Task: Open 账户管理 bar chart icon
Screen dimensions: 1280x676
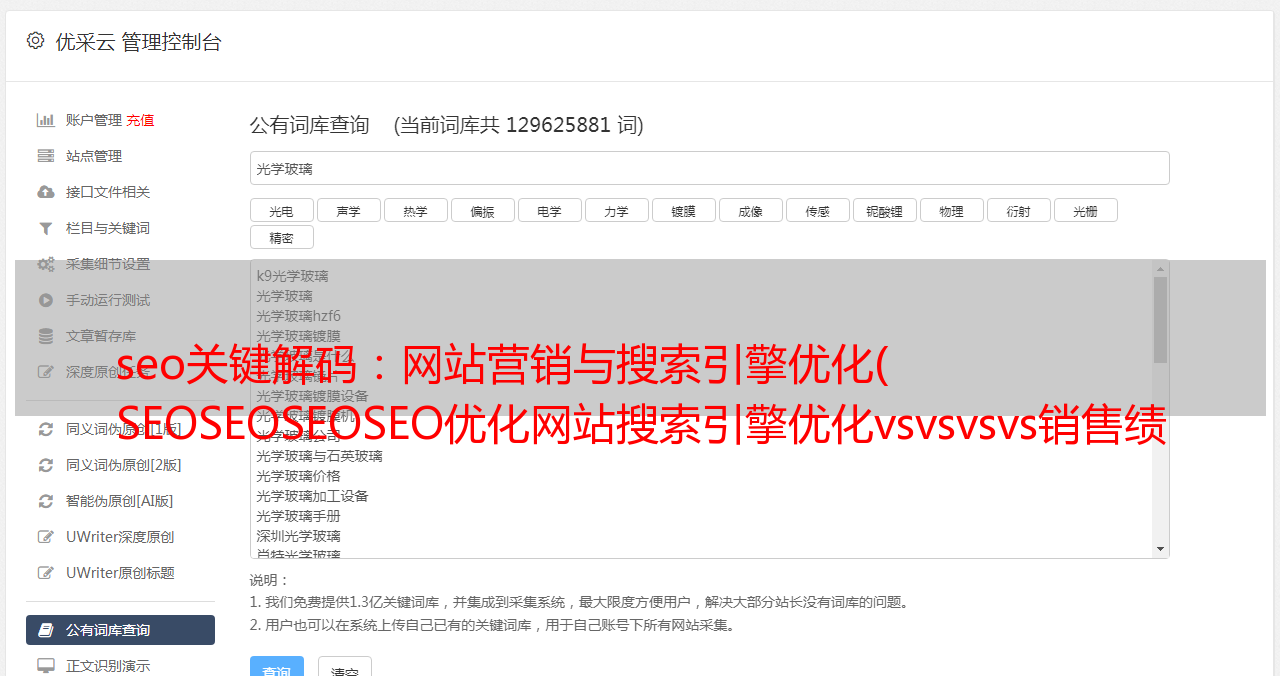Action: [46, 120]
